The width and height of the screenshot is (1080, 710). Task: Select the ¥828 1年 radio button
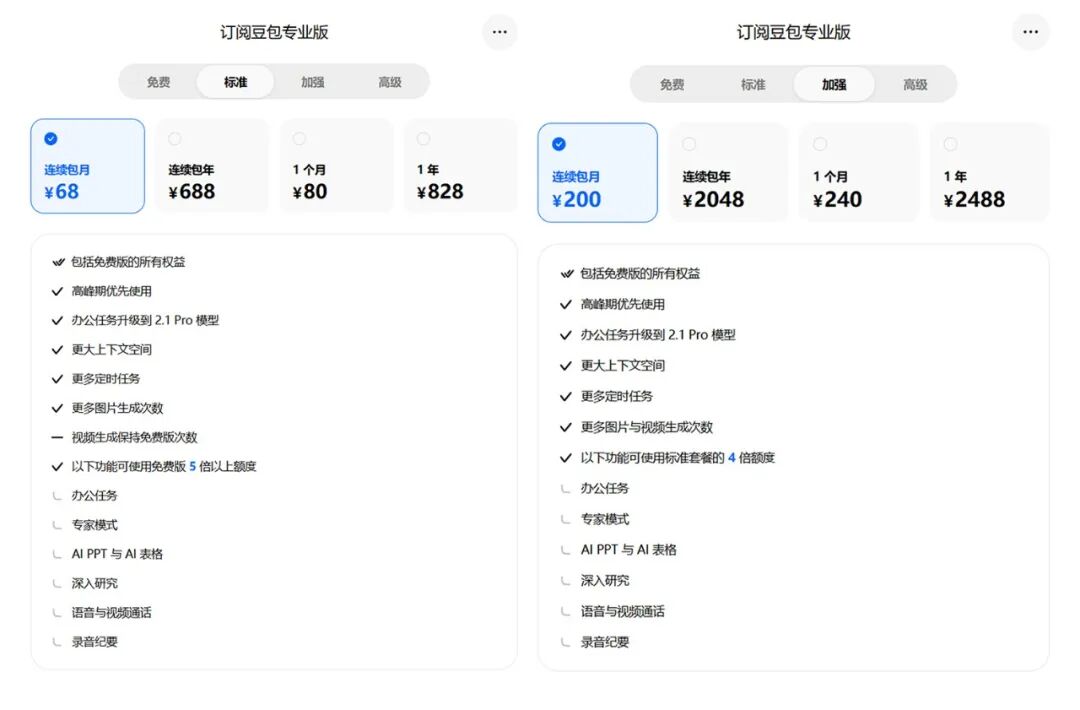(x=423, y=139)
